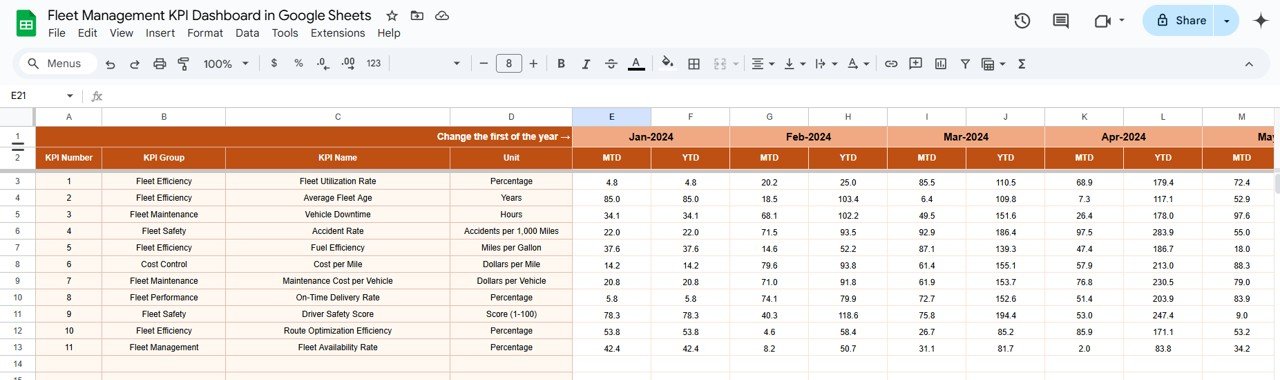Image resolution: width=1280 pixels, height=380 pixels.
Task: Open the Name Box dropdown arrow
Action: pyautogui.click(x=70, y=96)
